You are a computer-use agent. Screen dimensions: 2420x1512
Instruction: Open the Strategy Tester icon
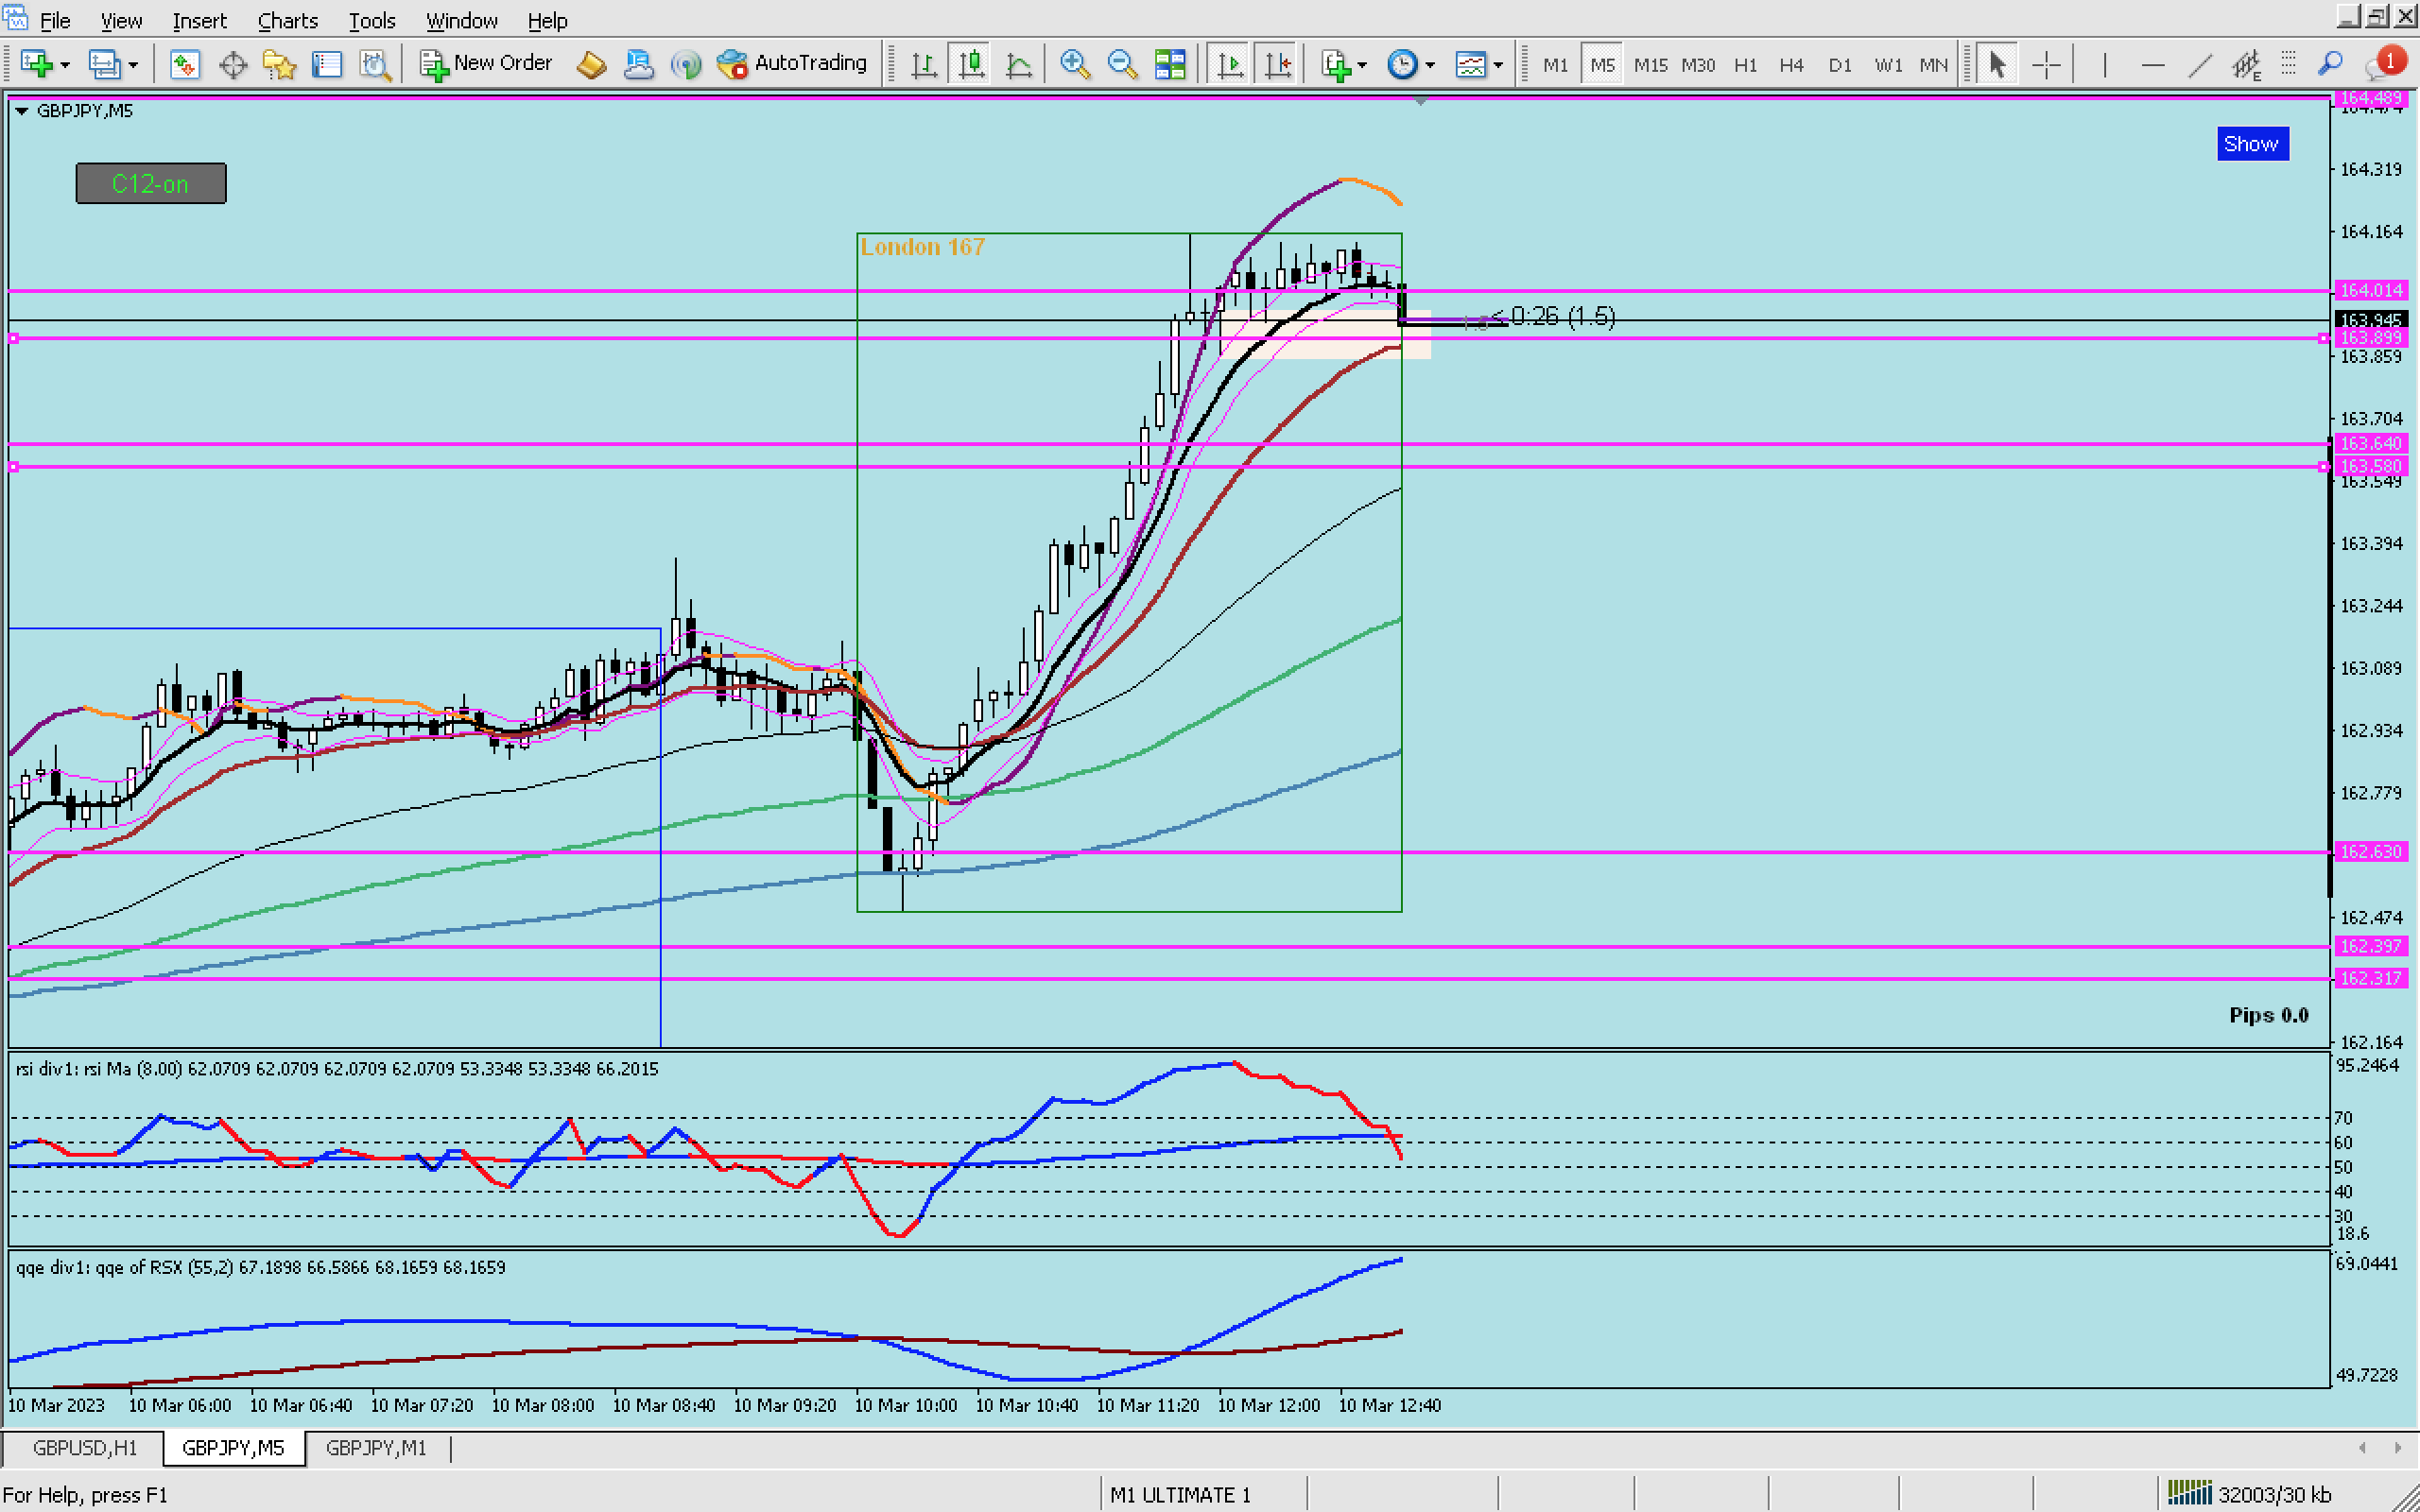(375, 65)
